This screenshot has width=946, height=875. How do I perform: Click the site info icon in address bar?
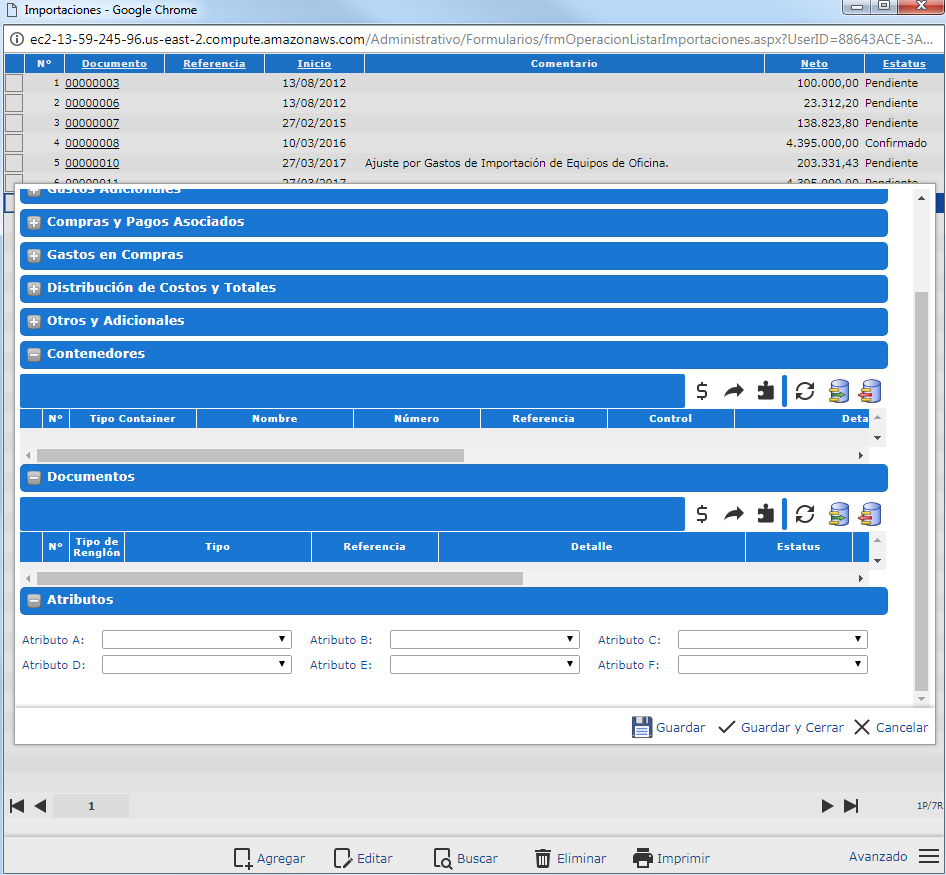tap(17, 39)
